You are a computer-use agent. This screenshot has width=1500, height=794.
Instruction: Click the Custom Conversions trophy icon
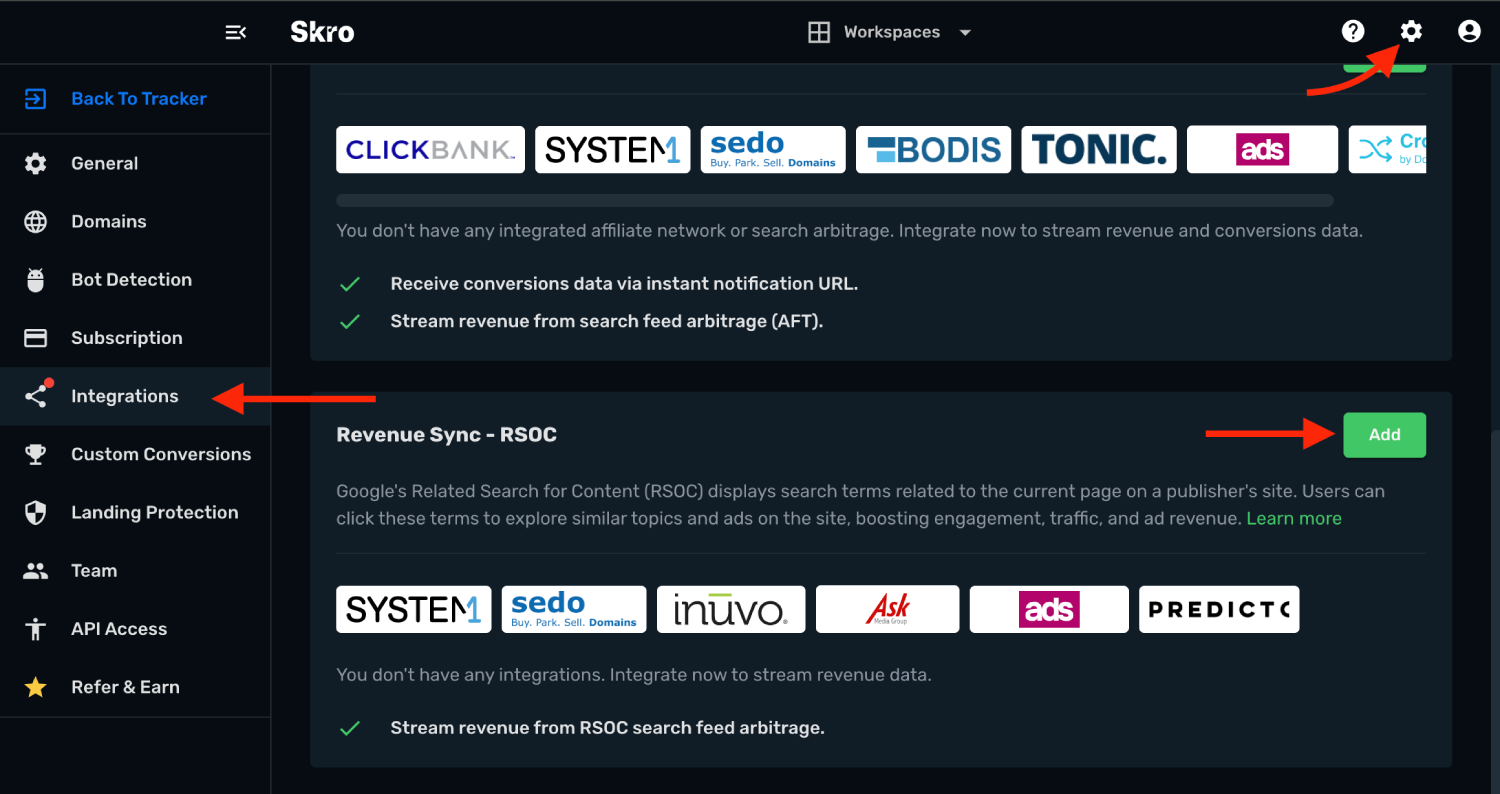[36, 454]
